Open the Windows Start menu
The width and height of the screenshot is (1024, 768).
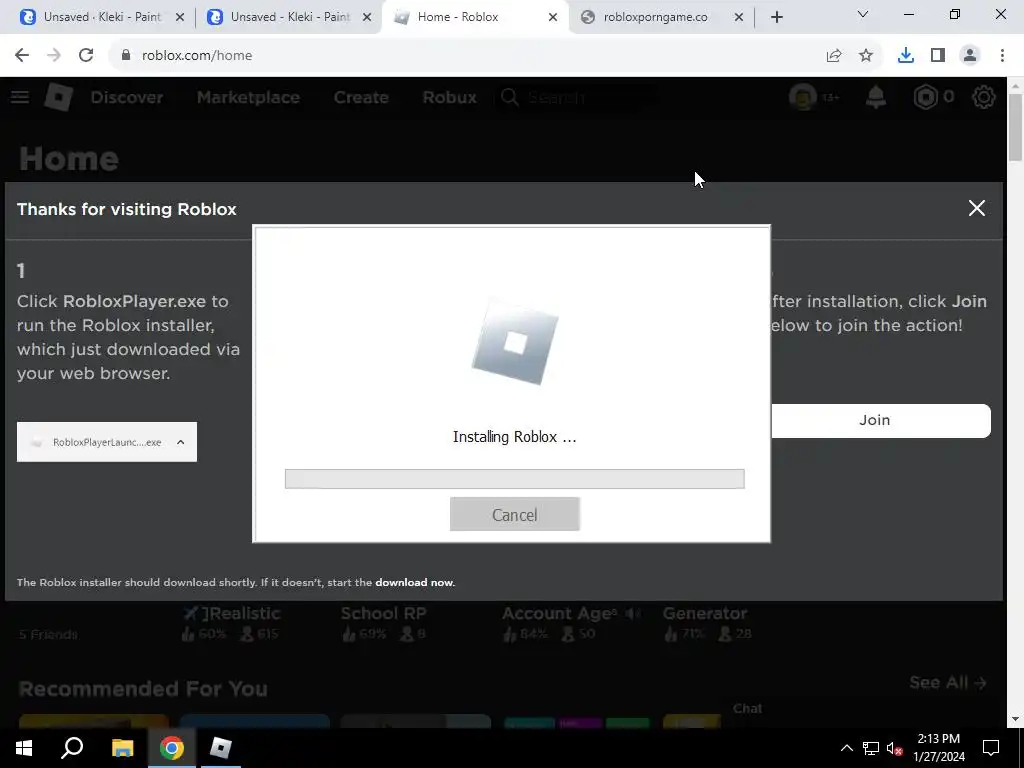[24, 748]
